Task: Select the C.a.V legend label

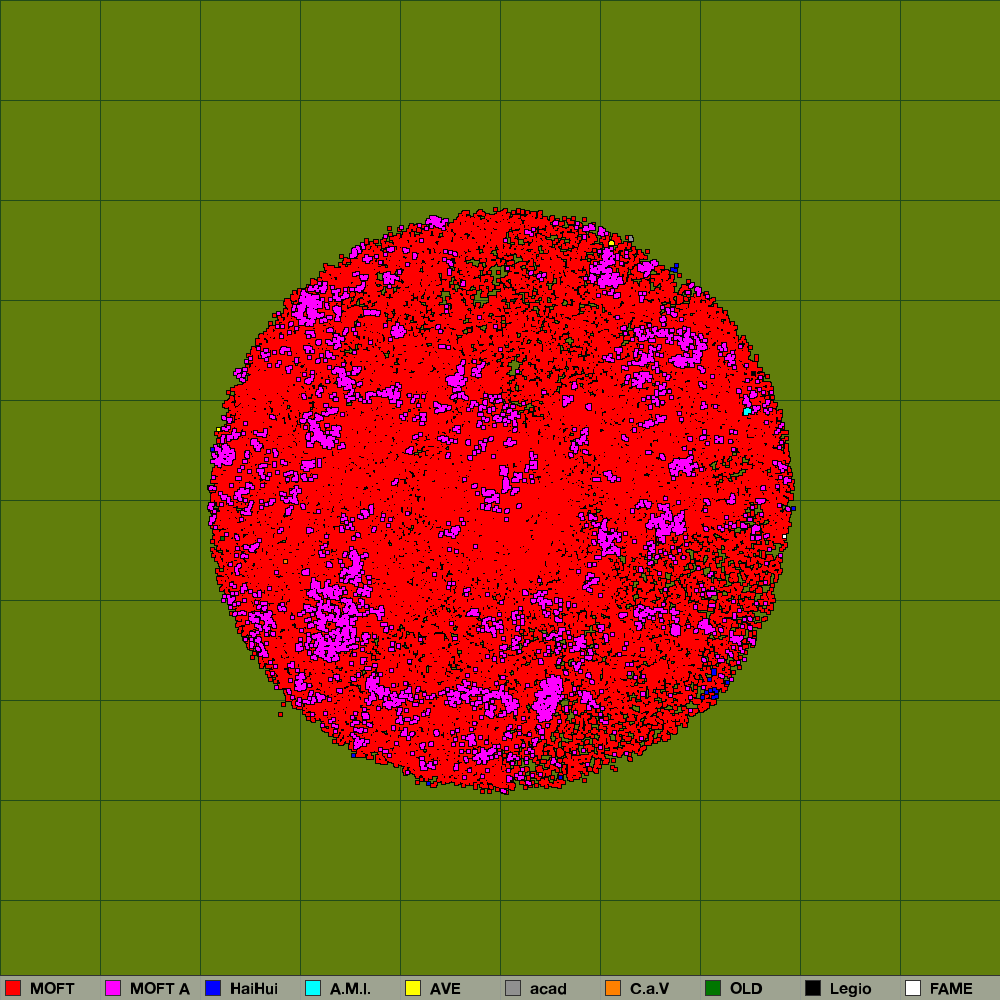Action: tap(649, 989)
